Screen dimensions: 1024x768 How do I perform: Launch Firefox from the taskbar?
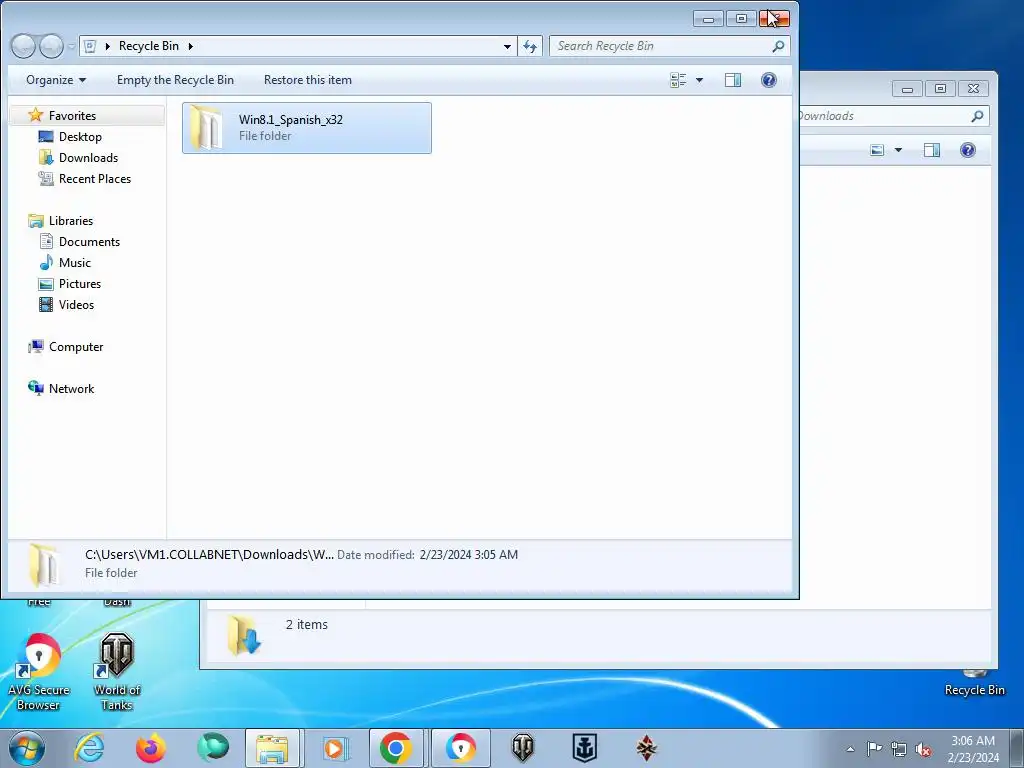[151, 748]
